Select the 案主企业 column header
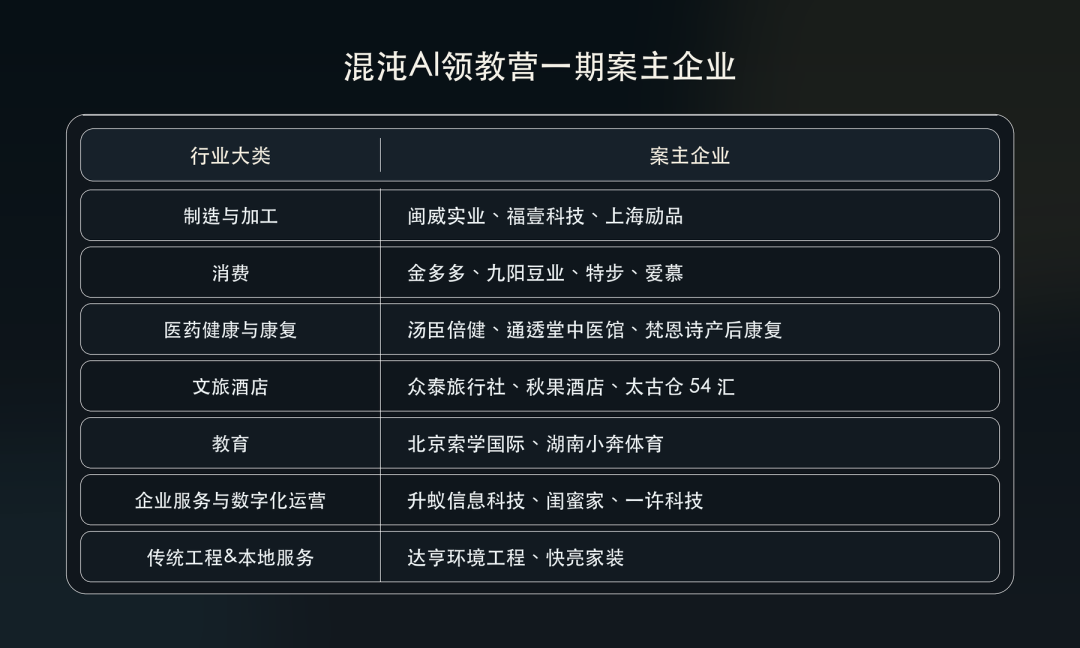The height and width of the screenshot is (648, 1080). (689, 156)
